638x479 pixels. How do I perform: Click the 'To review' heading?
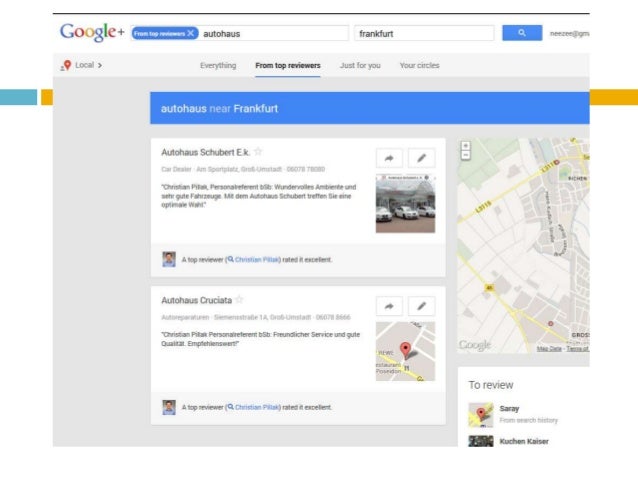coord(491,385)
